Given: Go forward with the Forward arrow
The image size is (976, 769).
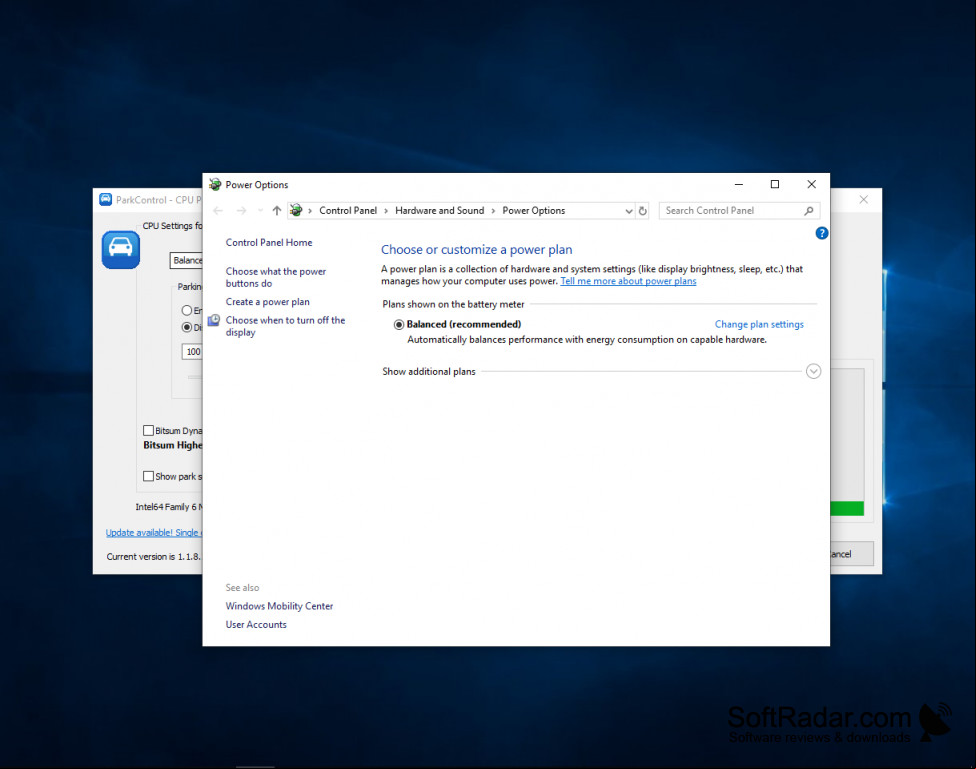Looking at the screenshot, I should pos(242,210).
